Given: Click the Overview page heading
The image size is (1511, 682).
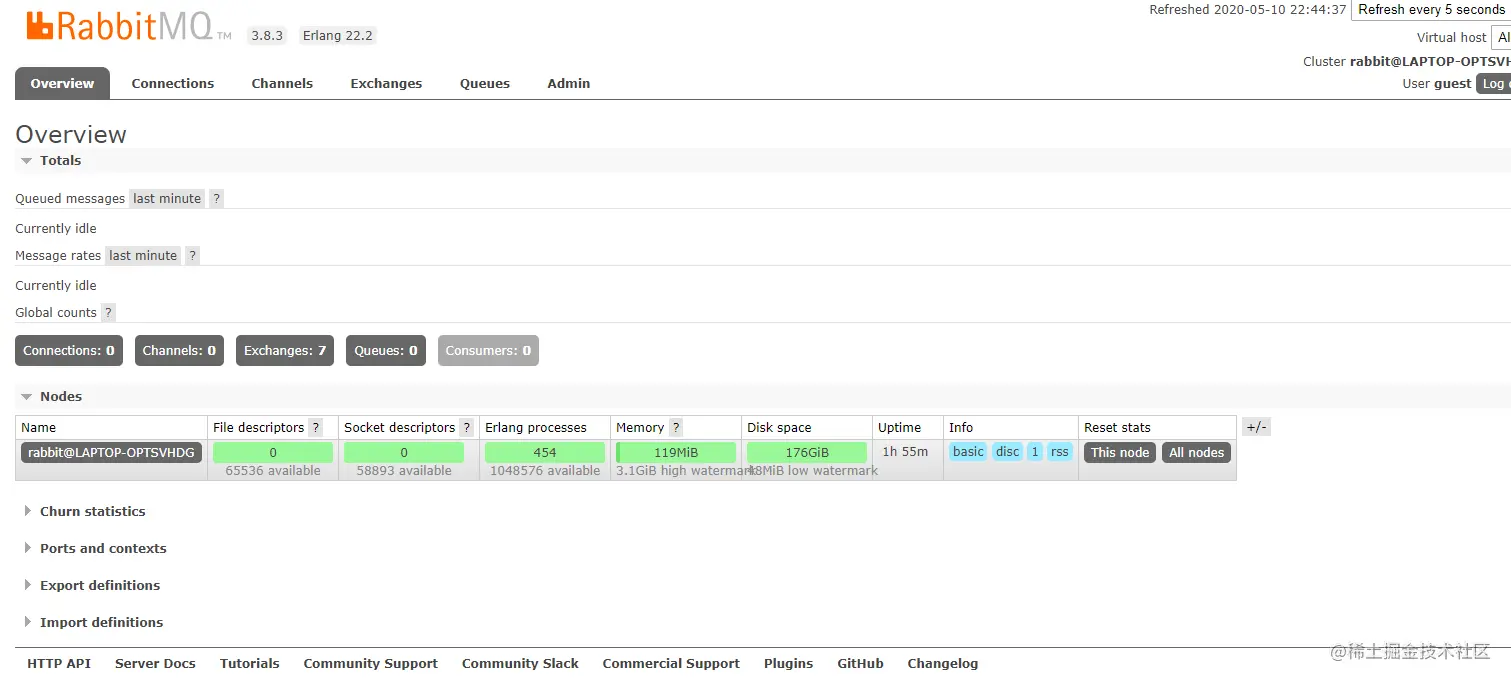Looking at the screenshot, I should coord(71,134).
